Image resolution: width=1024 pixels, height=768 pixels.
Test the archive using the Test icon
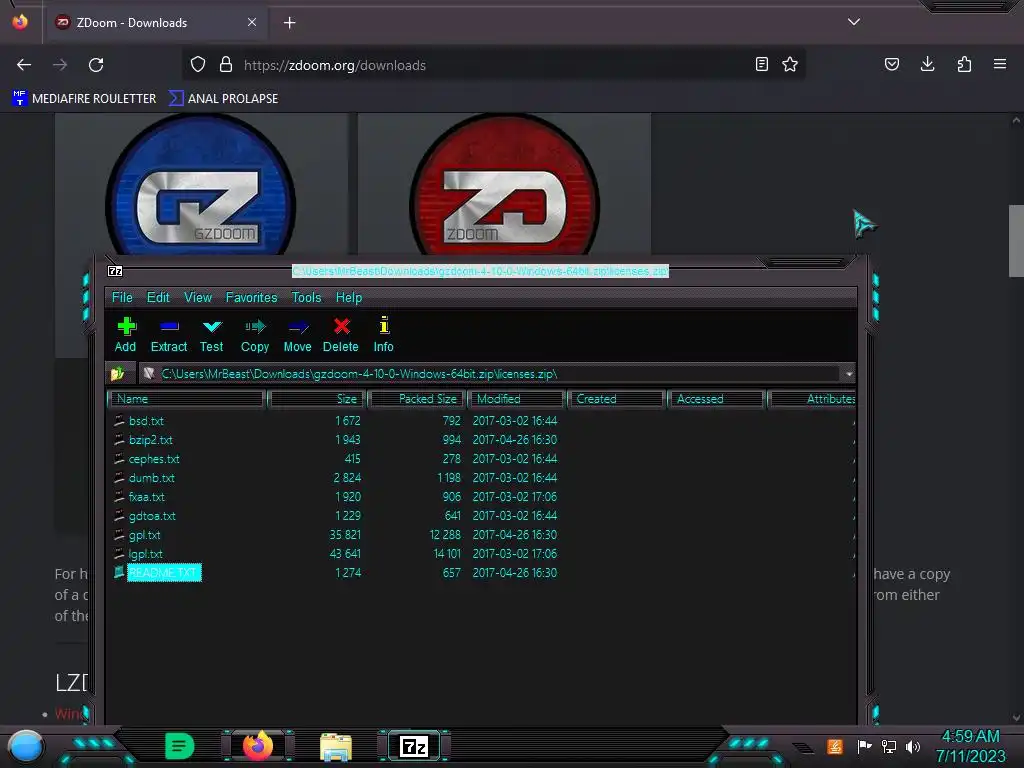[x=212, y=334]
